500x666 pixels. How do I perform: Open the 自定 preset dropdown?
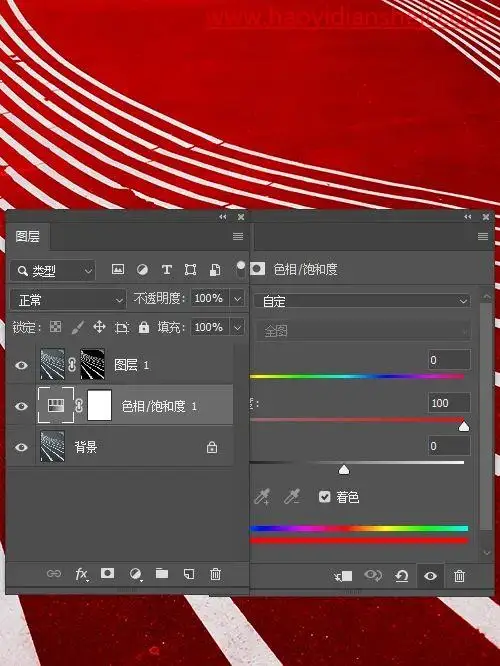[362, 301]
